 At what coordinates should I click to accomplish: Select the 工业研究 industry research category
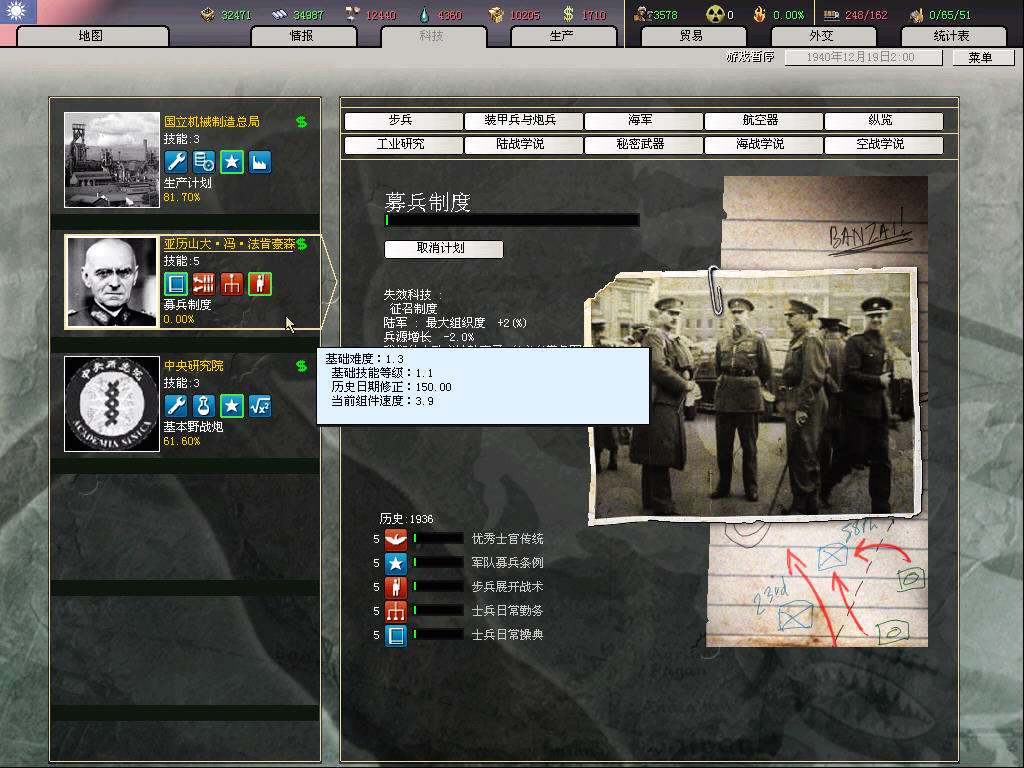point(403,145)
